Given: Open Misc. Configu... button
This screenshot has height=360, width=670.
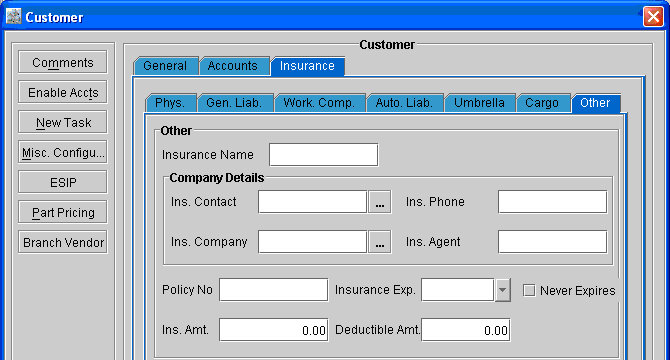Looking at the screenshot, I should (x=63, y=152).
